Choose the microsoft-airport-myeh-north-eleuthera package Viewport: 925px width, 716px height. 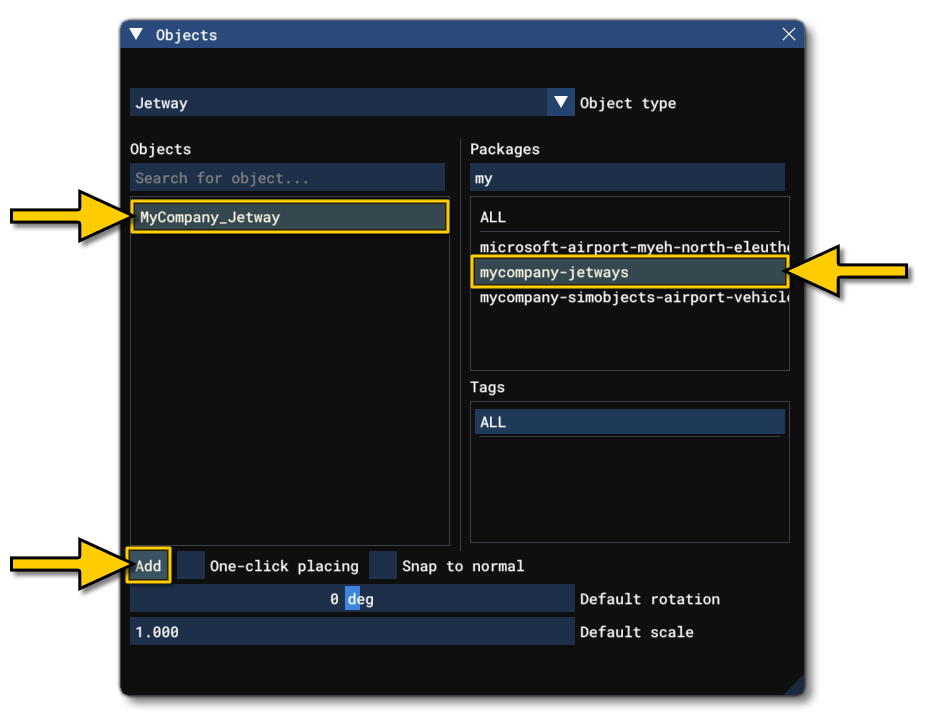(x=632, y=246)
